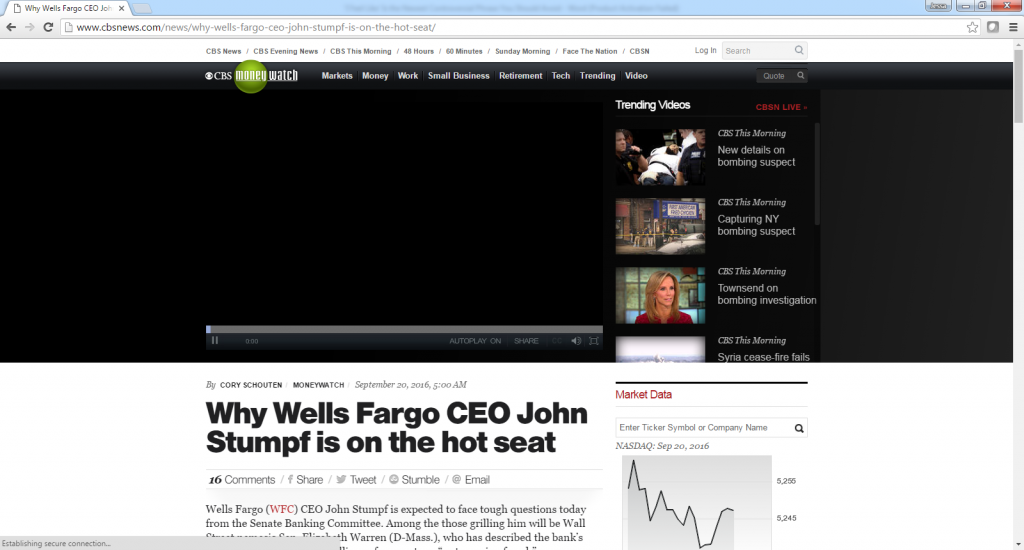Open the Retirement section
The width and height of the screenshot is (1024, 550).
tap(520, 76)
